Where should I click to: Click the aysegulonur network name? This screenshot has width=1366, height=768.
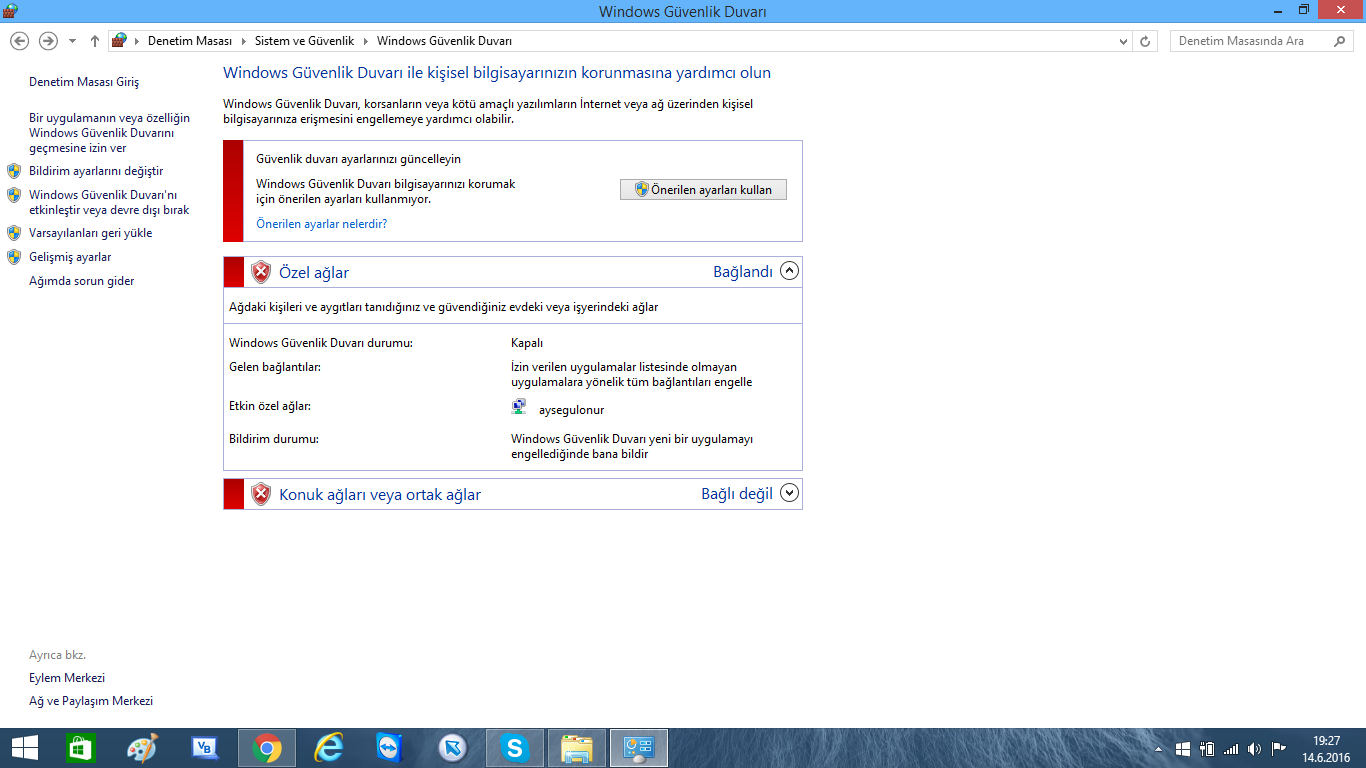(x=571, y=410)
